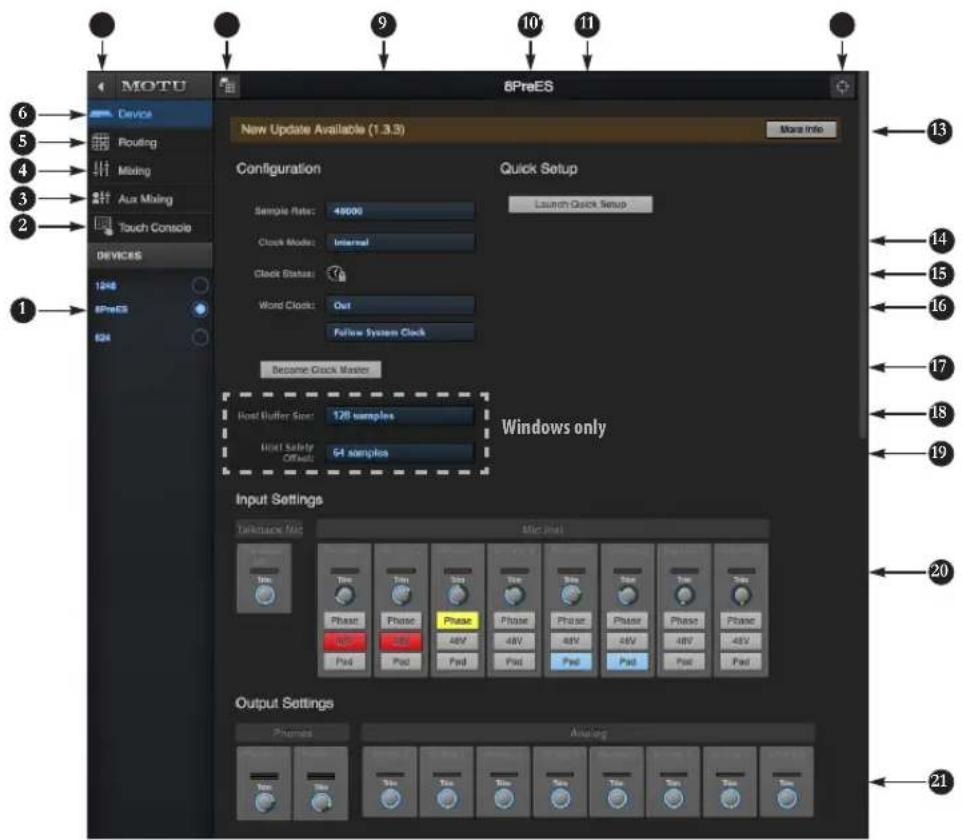This screenshot has width=962, height=840.
Task: Click the trim knob on Analog output 1
Action: 390,798
